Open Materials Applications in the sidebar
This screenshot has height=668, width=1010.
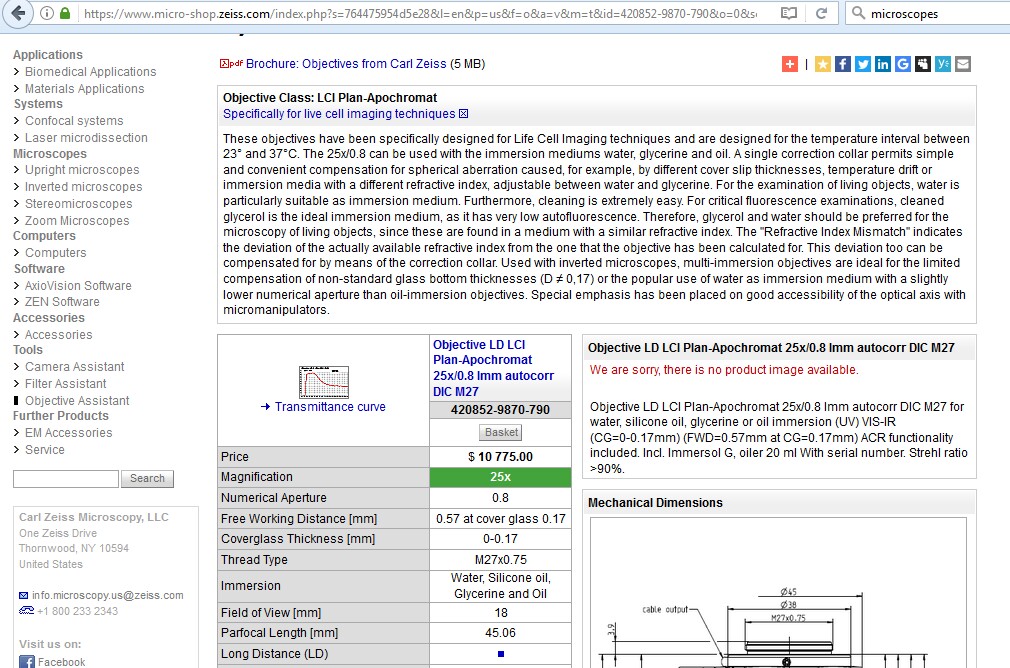point(84,88)
